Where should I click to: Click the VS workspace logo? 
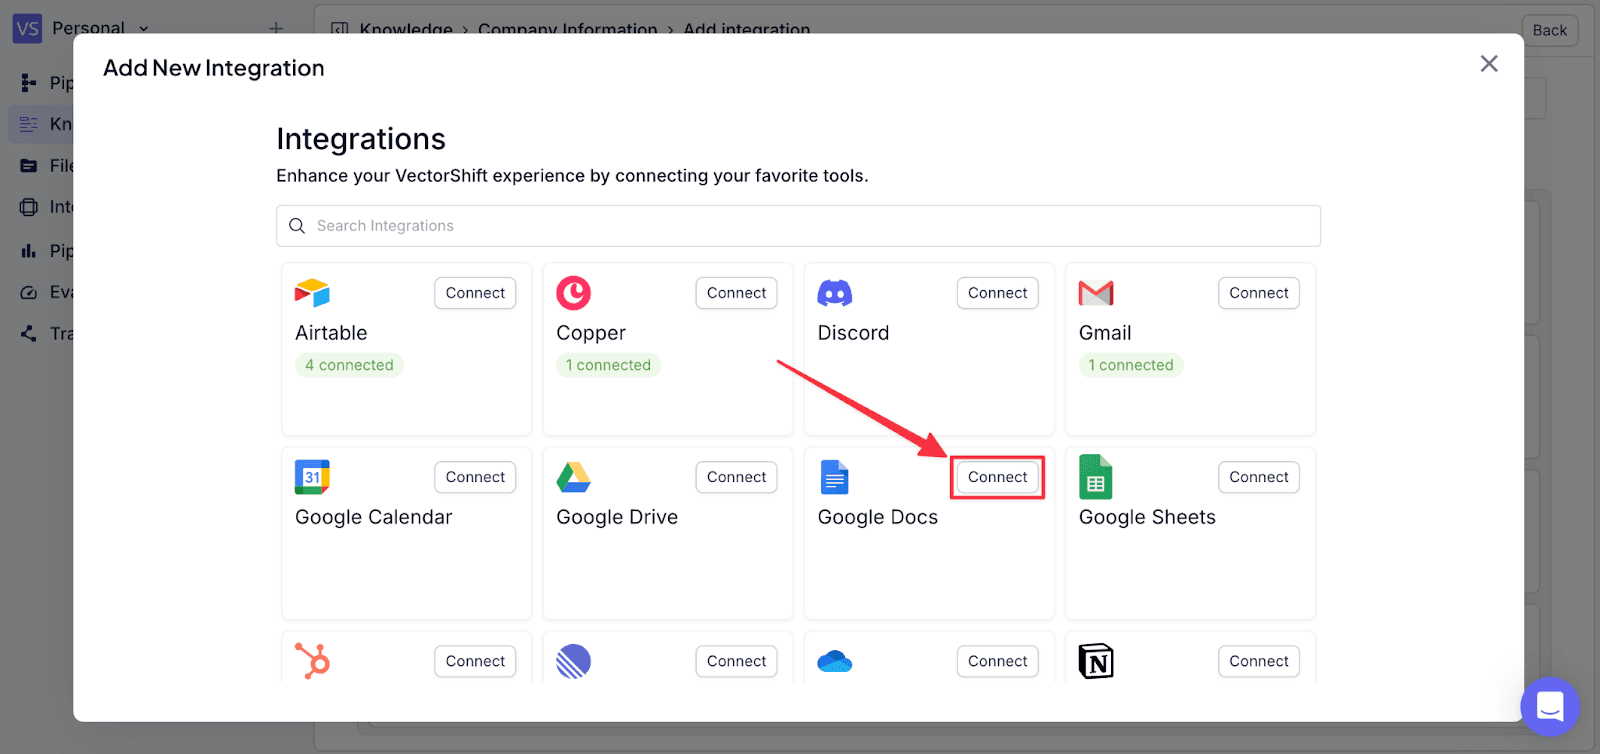point(27,28)
